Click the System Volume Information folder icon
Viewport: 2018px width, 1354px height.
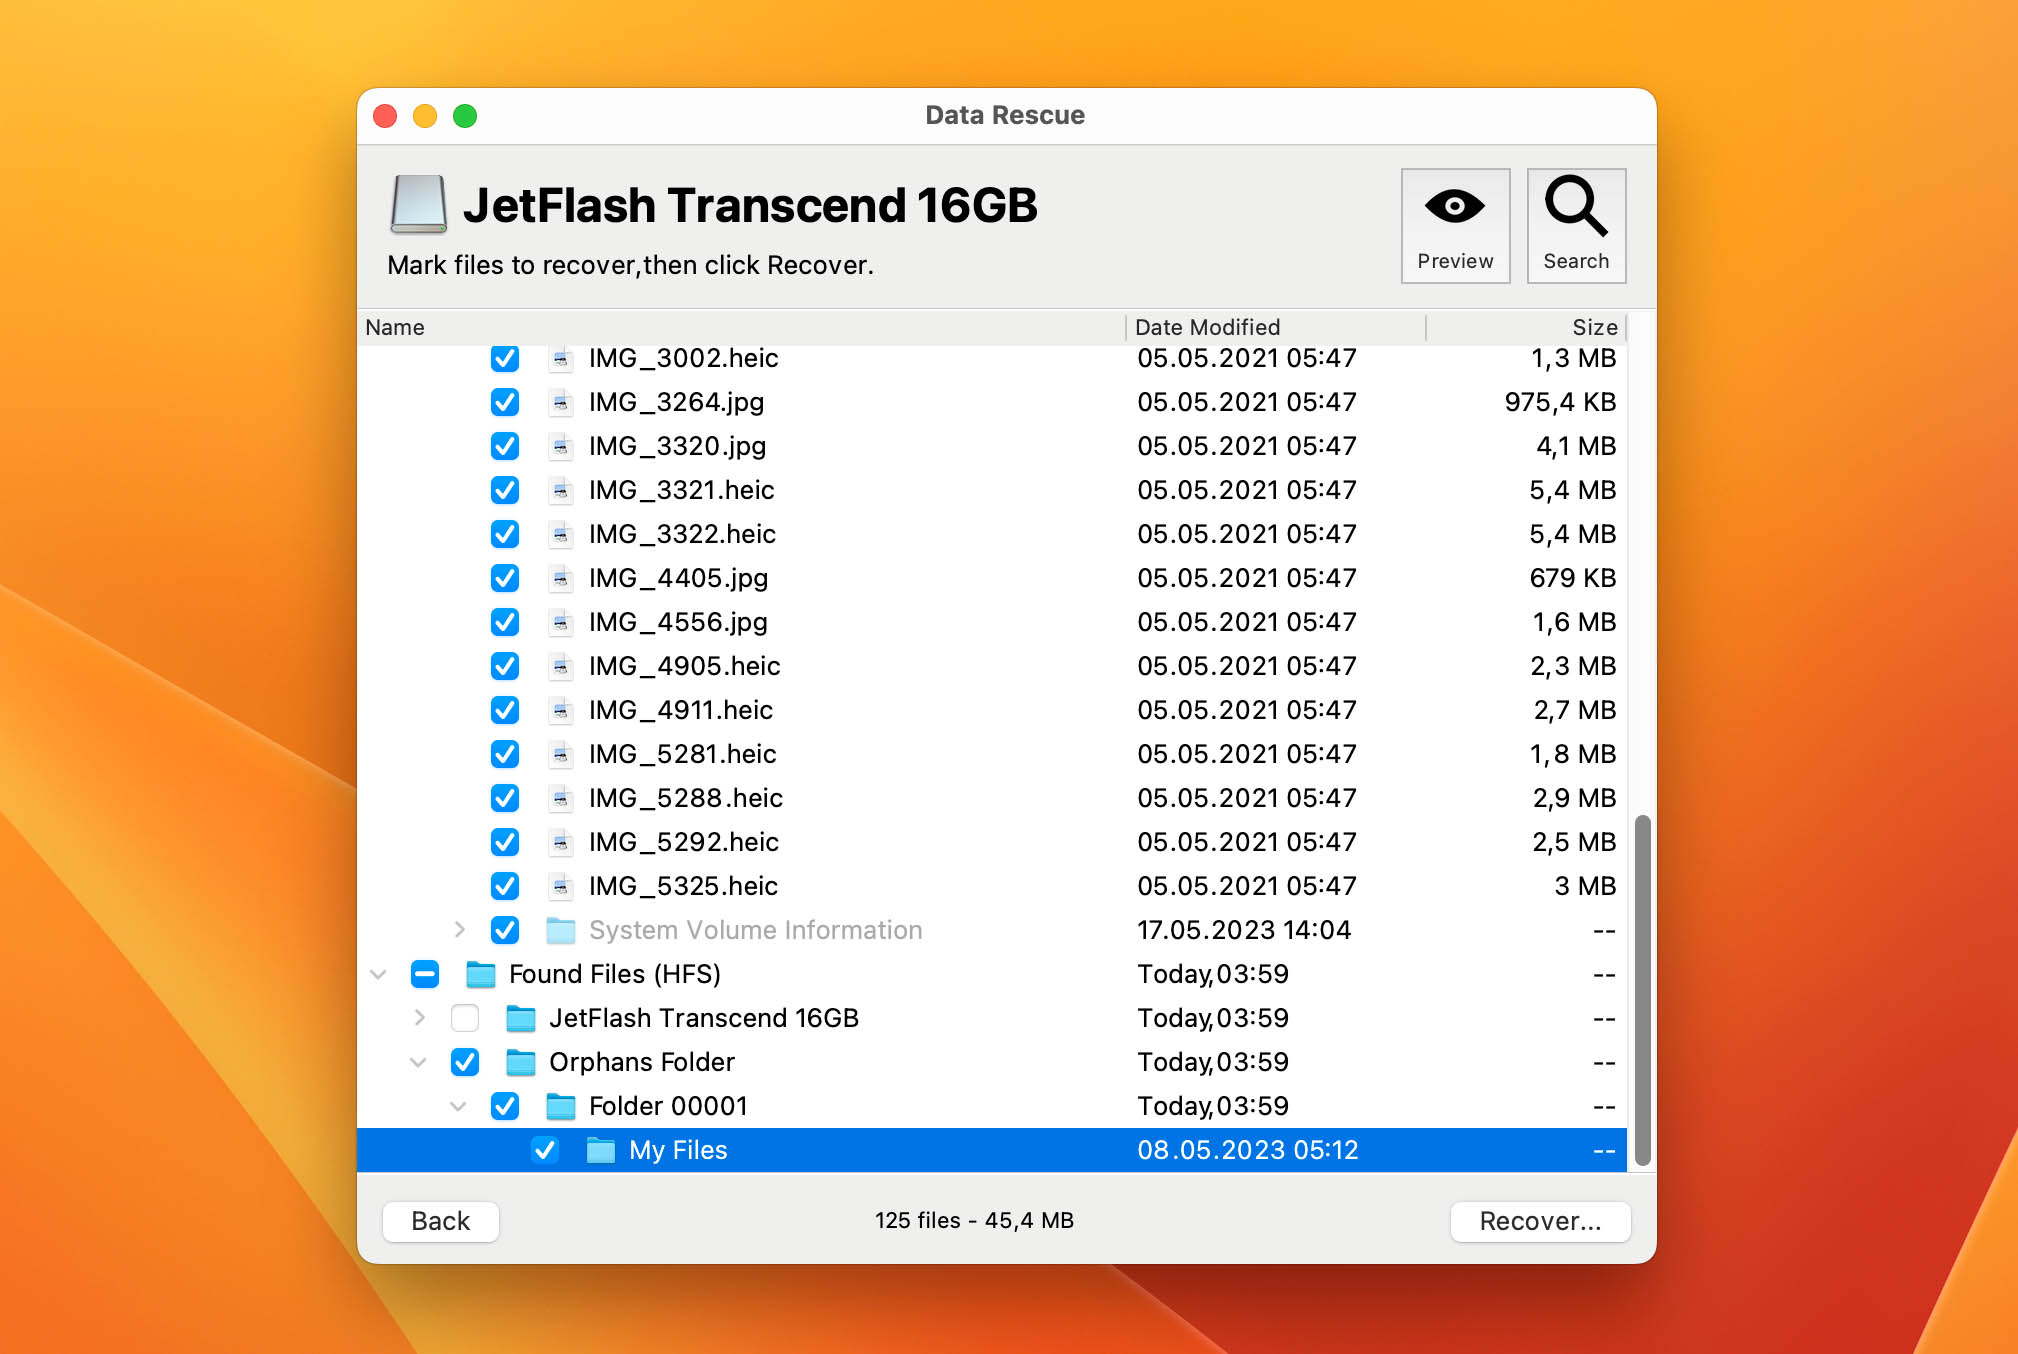pos(561,931)
